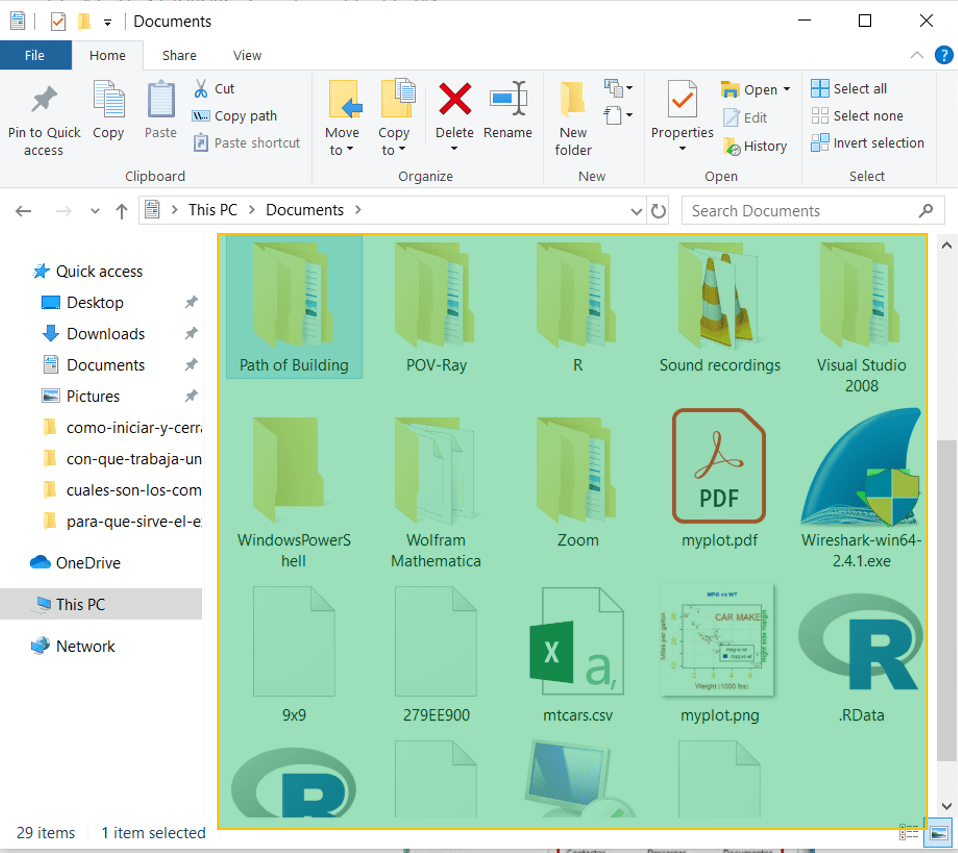Open Pictures in the navigation pane
The width and height of the screenshot is (958, 853).
pos(92,396)
